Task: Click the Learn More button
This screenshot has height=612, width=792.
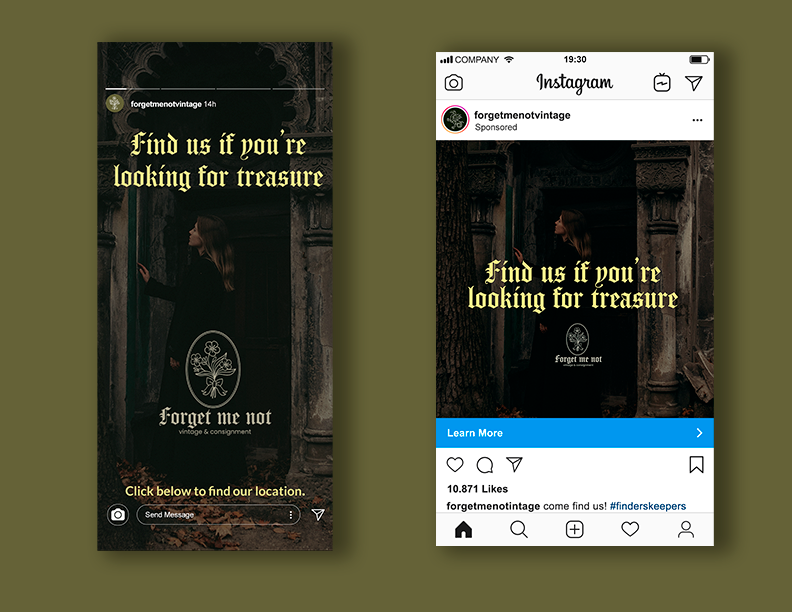Action: 575,433
